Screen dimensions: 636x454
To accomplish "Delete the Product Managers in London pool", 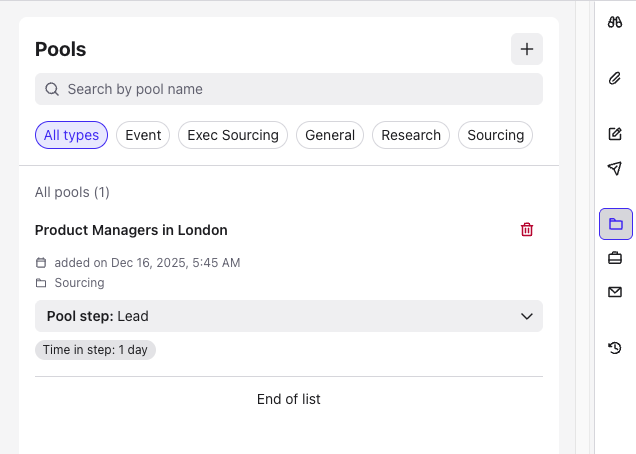I will tap(527, 230).
